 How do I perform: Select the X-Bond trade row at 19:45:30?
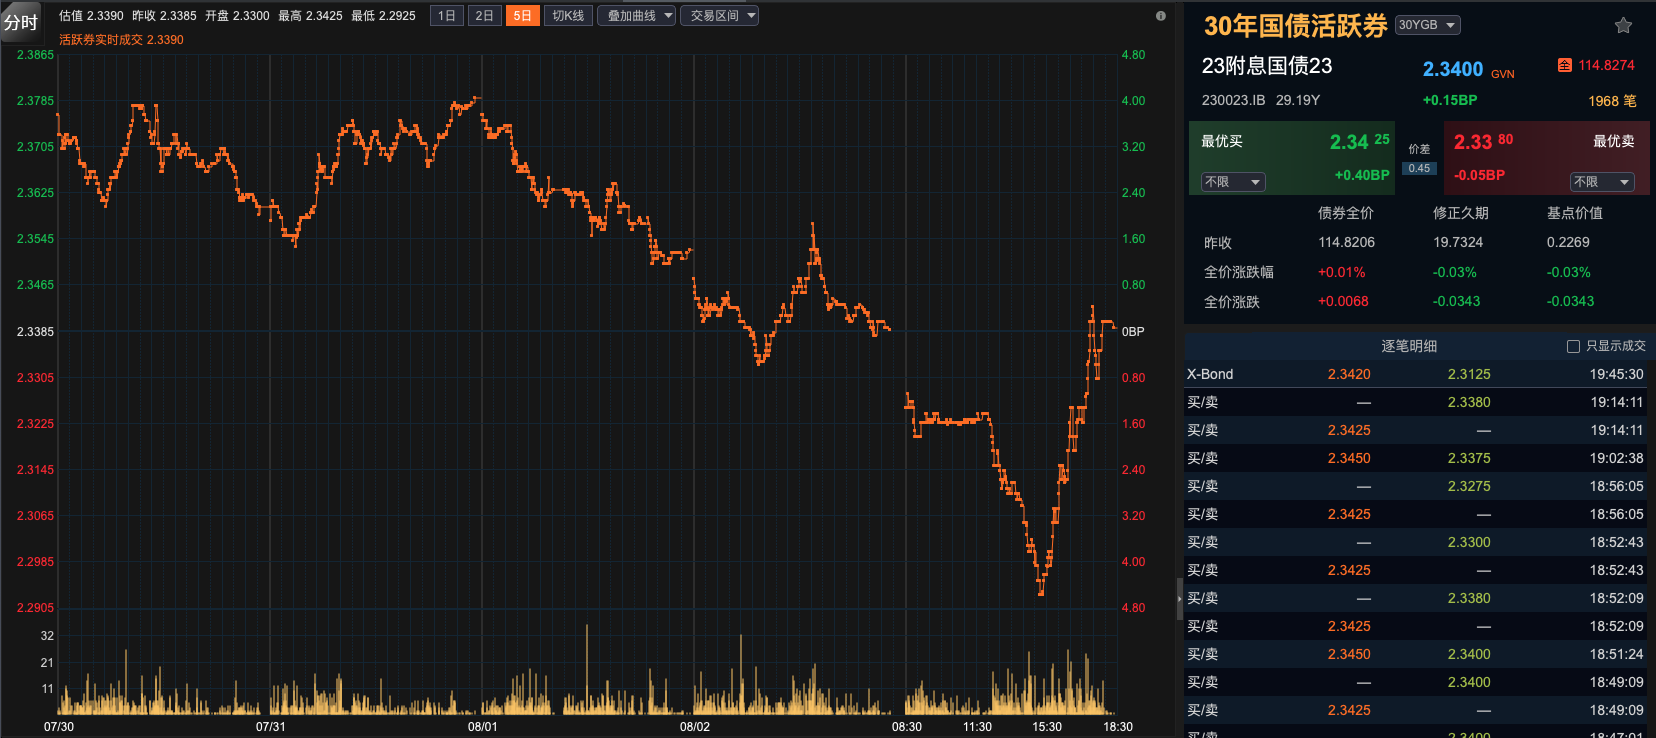(1414, 374)
